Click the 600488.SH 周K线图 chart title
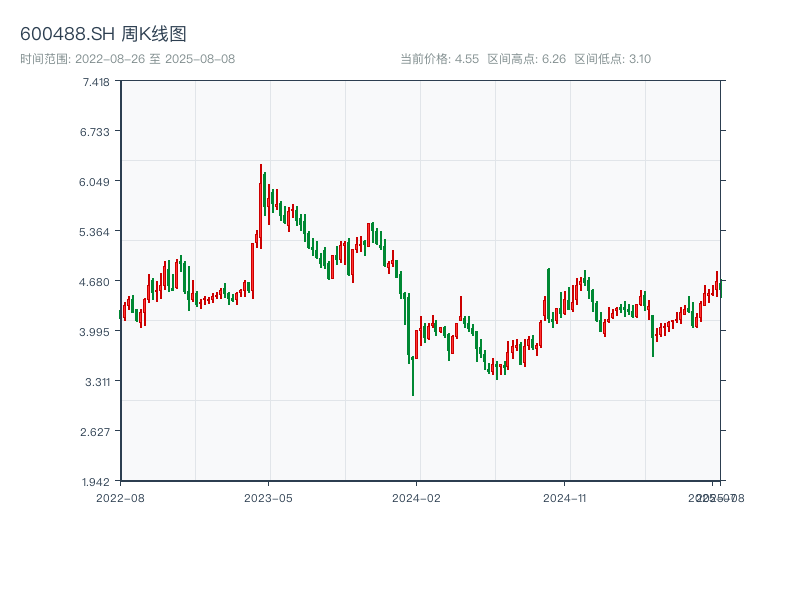800x600 pixels. 103,35
